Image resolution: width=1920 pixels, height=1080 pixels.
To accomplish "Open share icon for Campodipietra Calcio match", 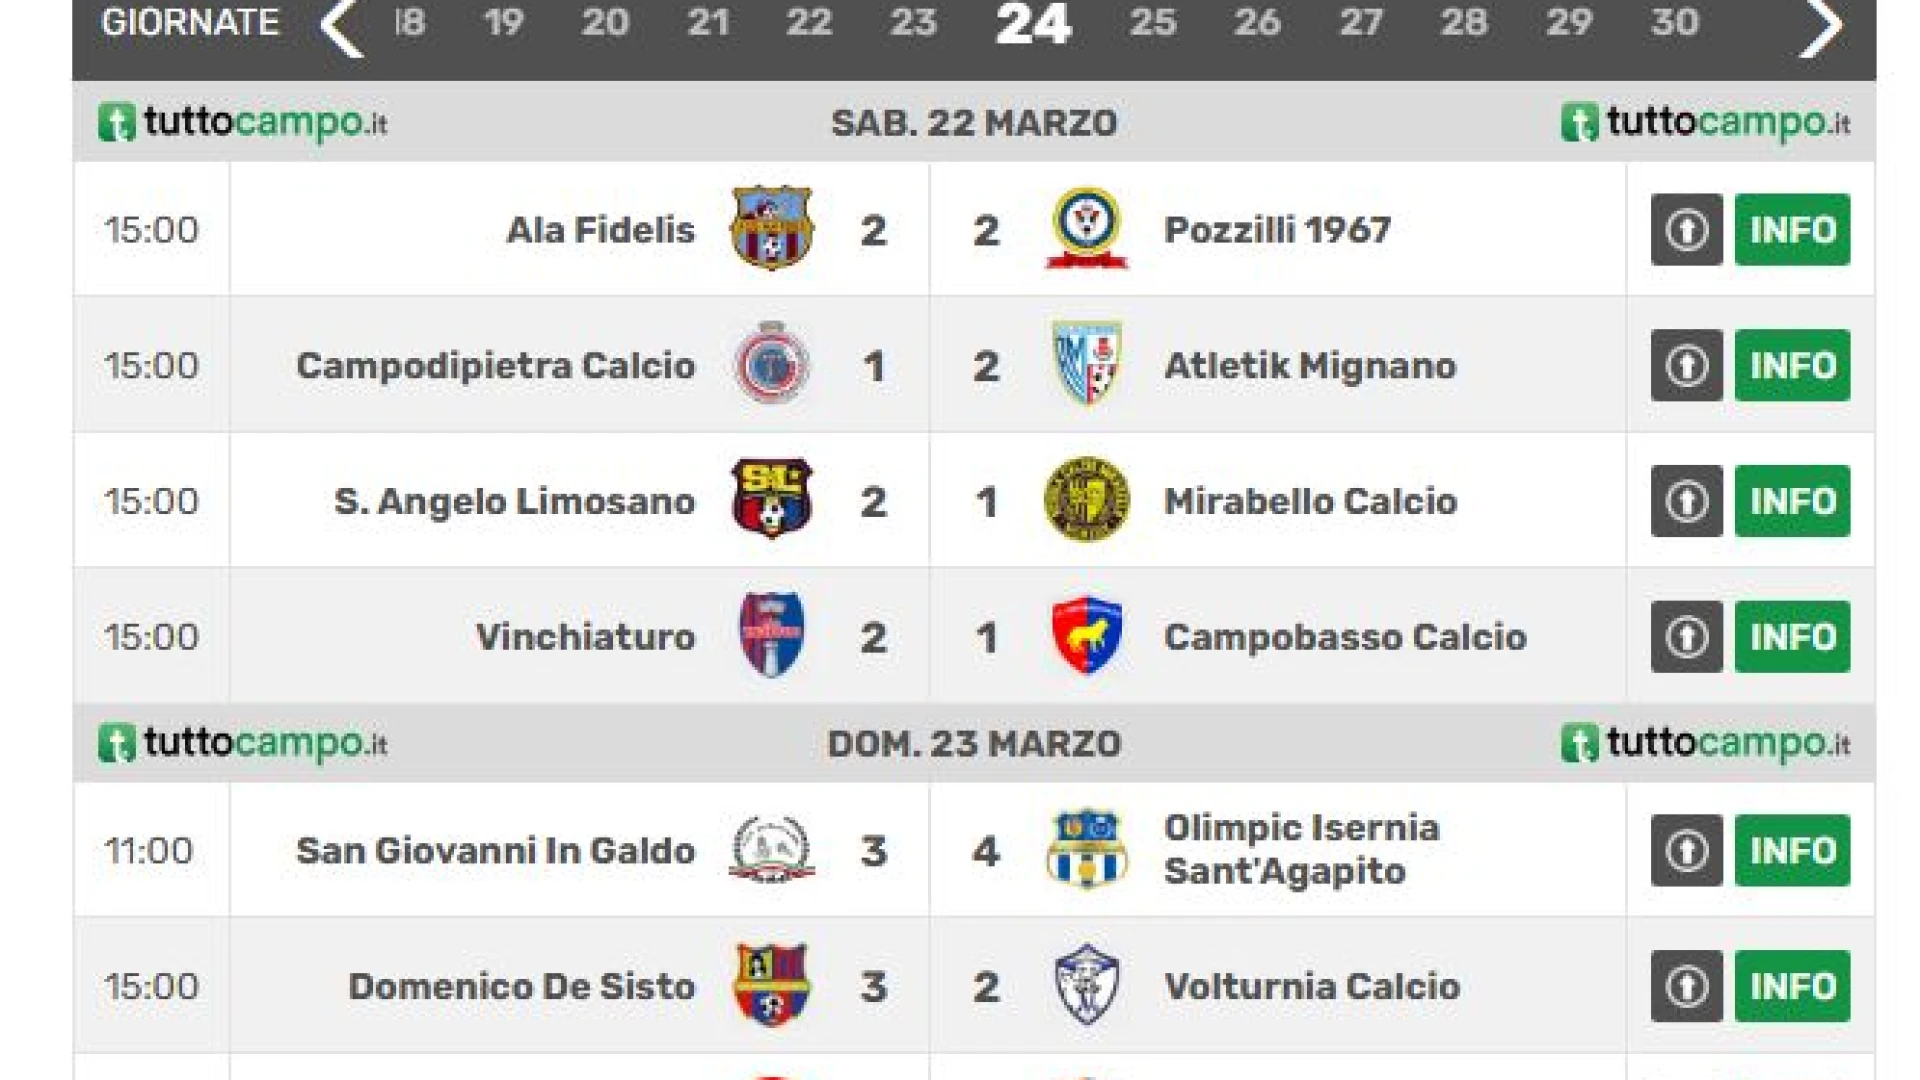I will point(1686,365).
